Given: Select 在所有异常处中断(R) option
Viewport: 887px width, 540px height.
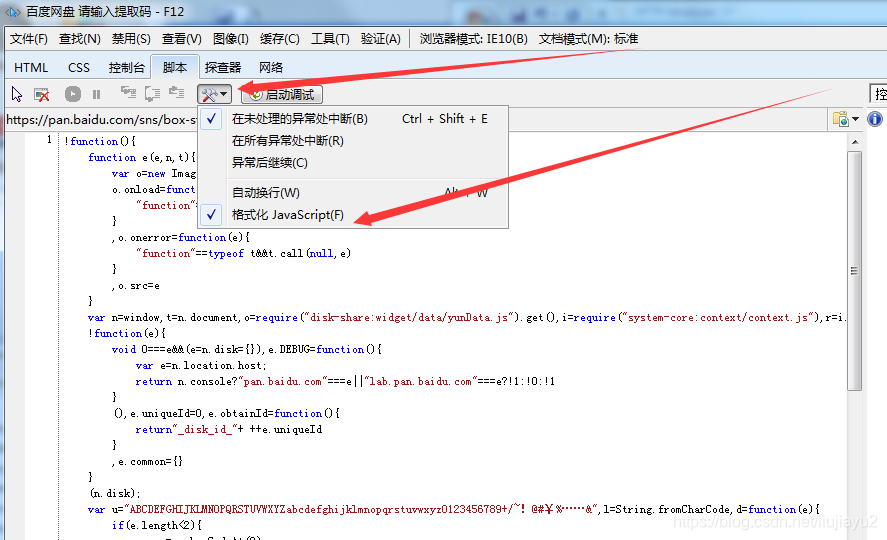Looking at the screenshot, I should pos(353,141).
